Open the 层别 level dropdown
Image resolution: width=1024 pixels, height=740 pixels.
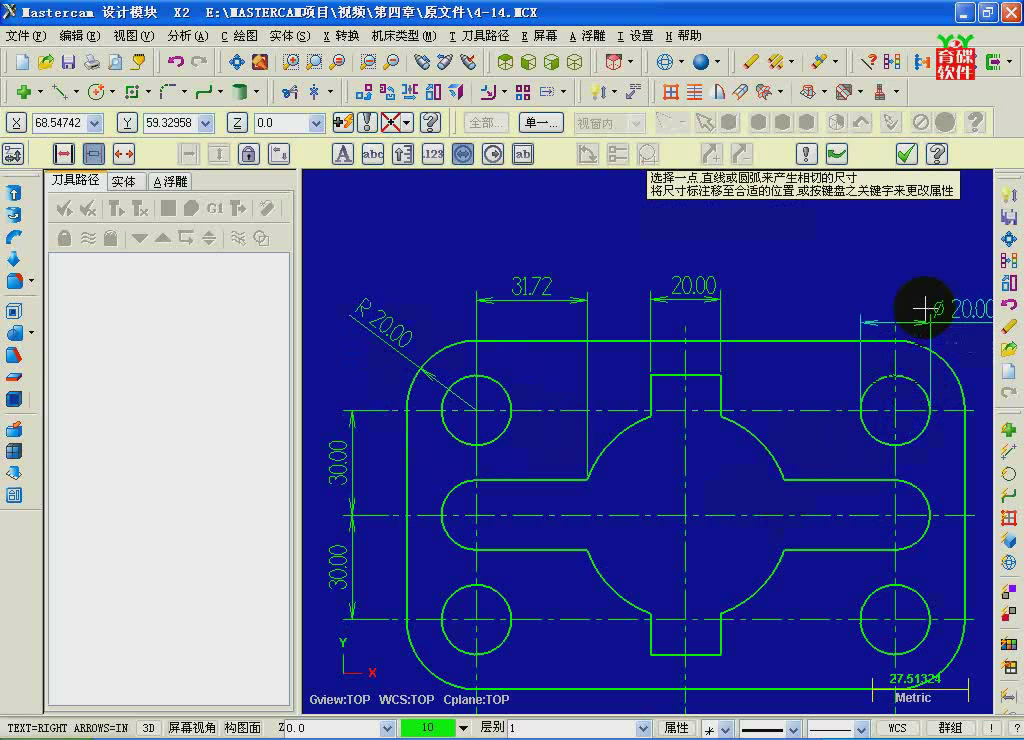pyautogui.click(x=643, y=728)
